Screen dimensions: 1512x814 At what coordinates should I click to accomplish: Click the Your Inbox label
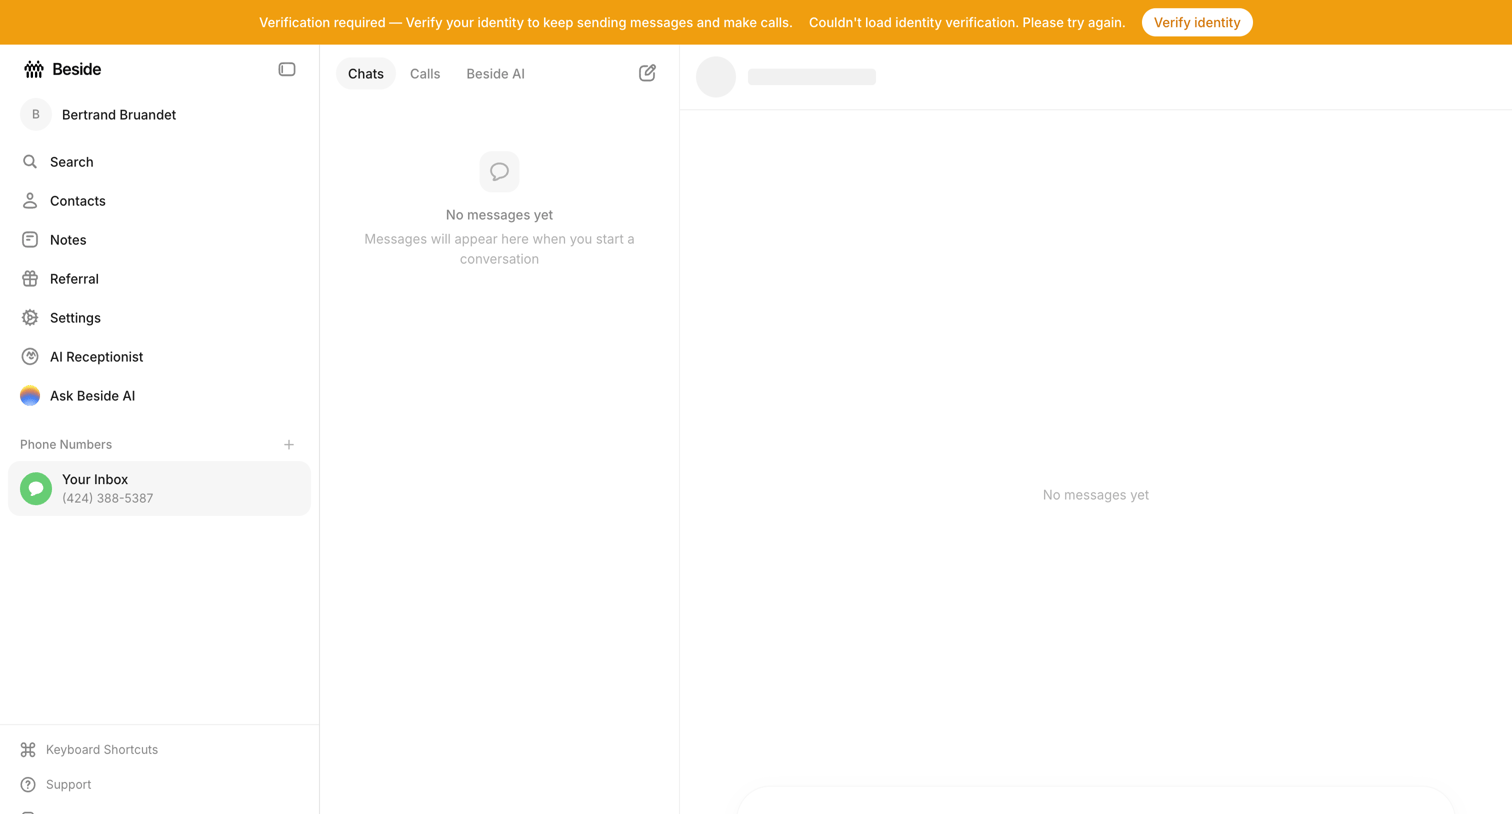coord(95,480)
